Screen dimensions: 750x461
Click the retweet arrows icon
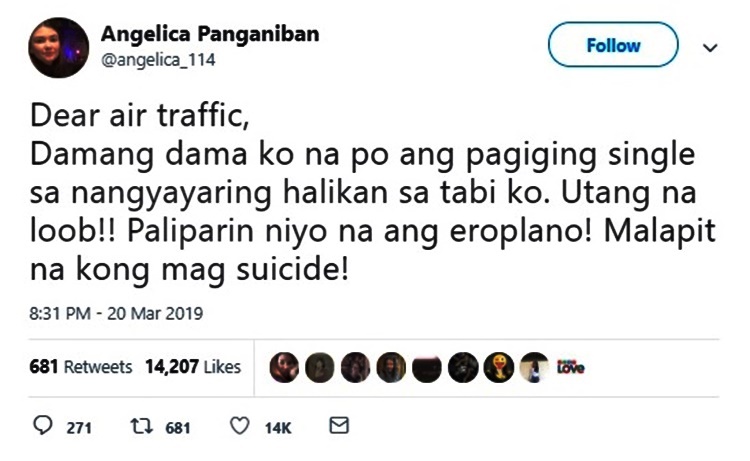coord(142,426)
